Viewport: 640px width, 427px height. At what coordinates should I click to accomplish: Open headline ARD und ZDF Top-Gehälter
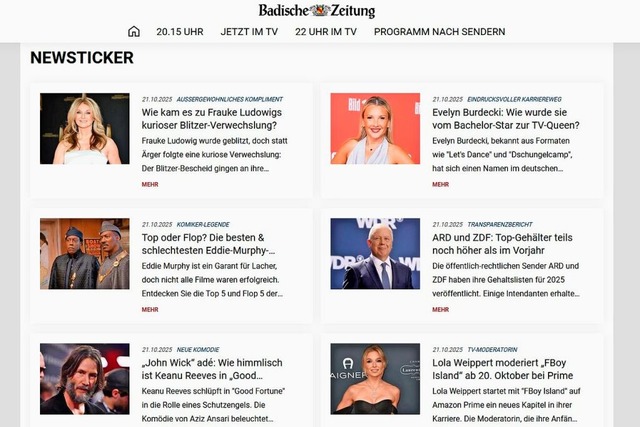[502, 244]
